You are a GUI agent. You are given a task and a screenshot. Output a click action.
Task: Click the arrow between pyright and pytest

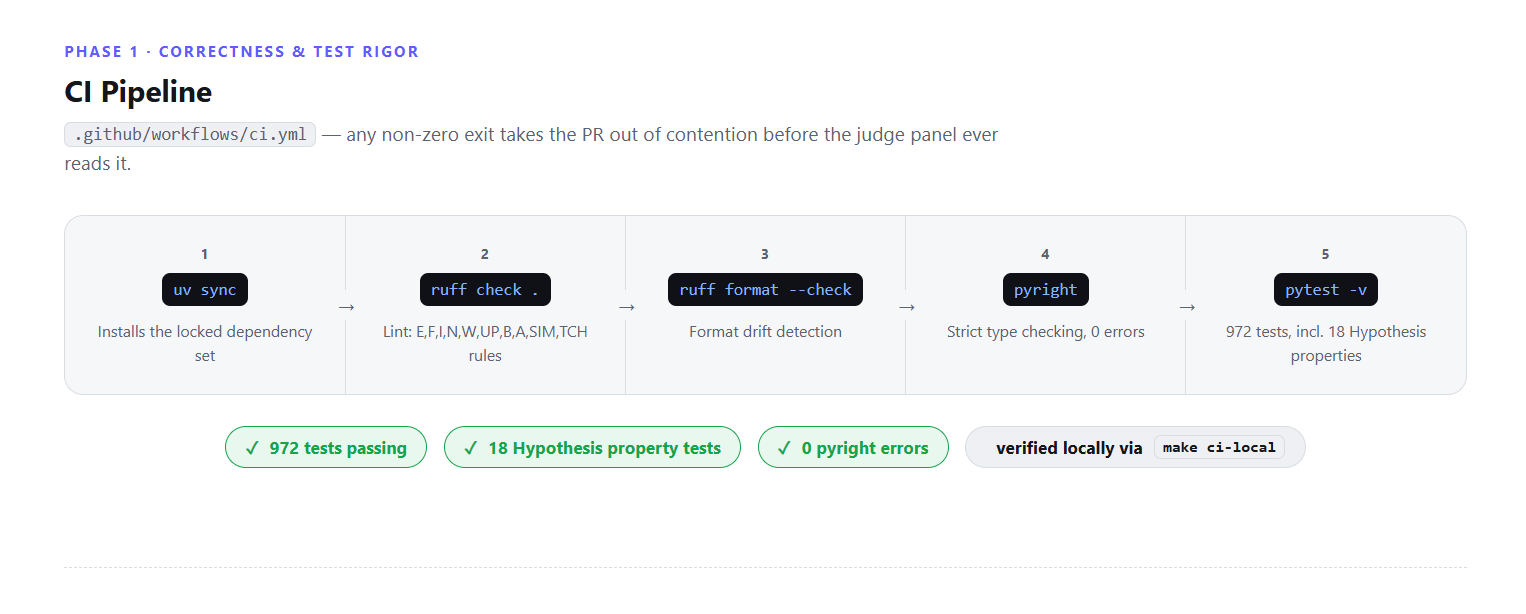click(x=1186, y=307)
